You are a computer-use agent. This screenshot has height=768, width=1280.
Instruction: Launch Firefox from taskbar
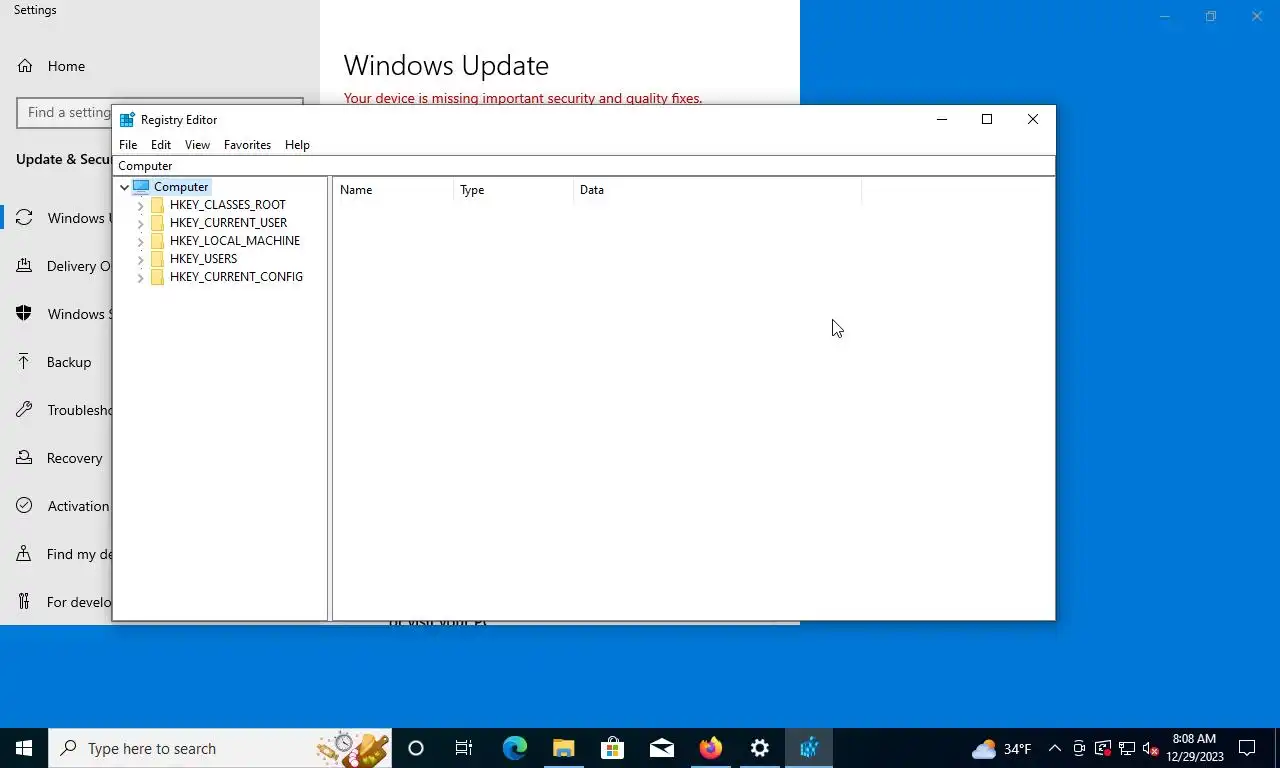tap(711, 748)
